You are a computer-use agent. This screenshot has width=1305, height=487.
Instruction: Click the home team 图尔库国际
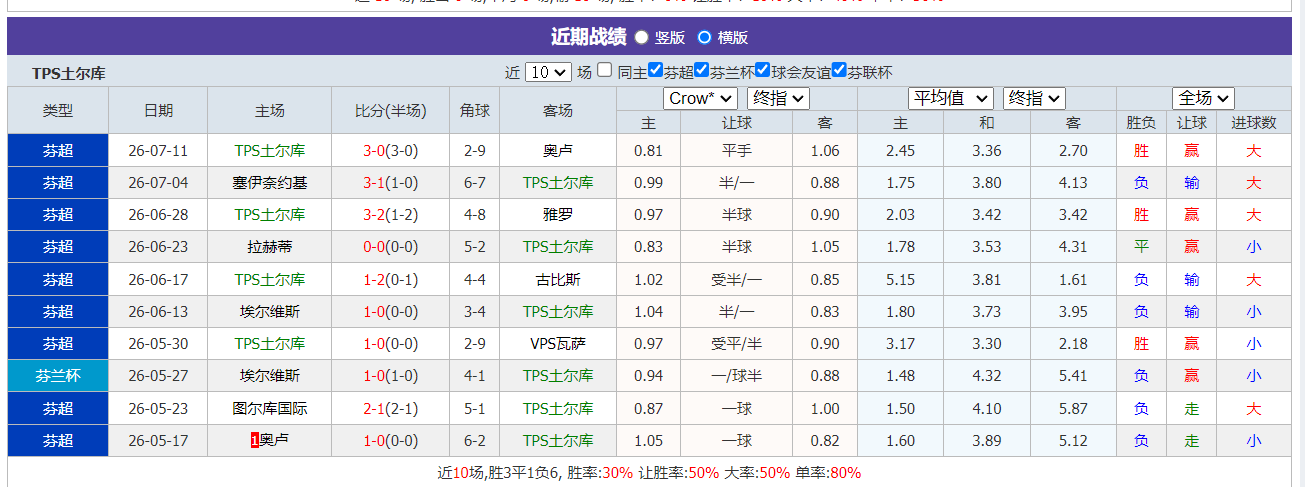(270, 409)
